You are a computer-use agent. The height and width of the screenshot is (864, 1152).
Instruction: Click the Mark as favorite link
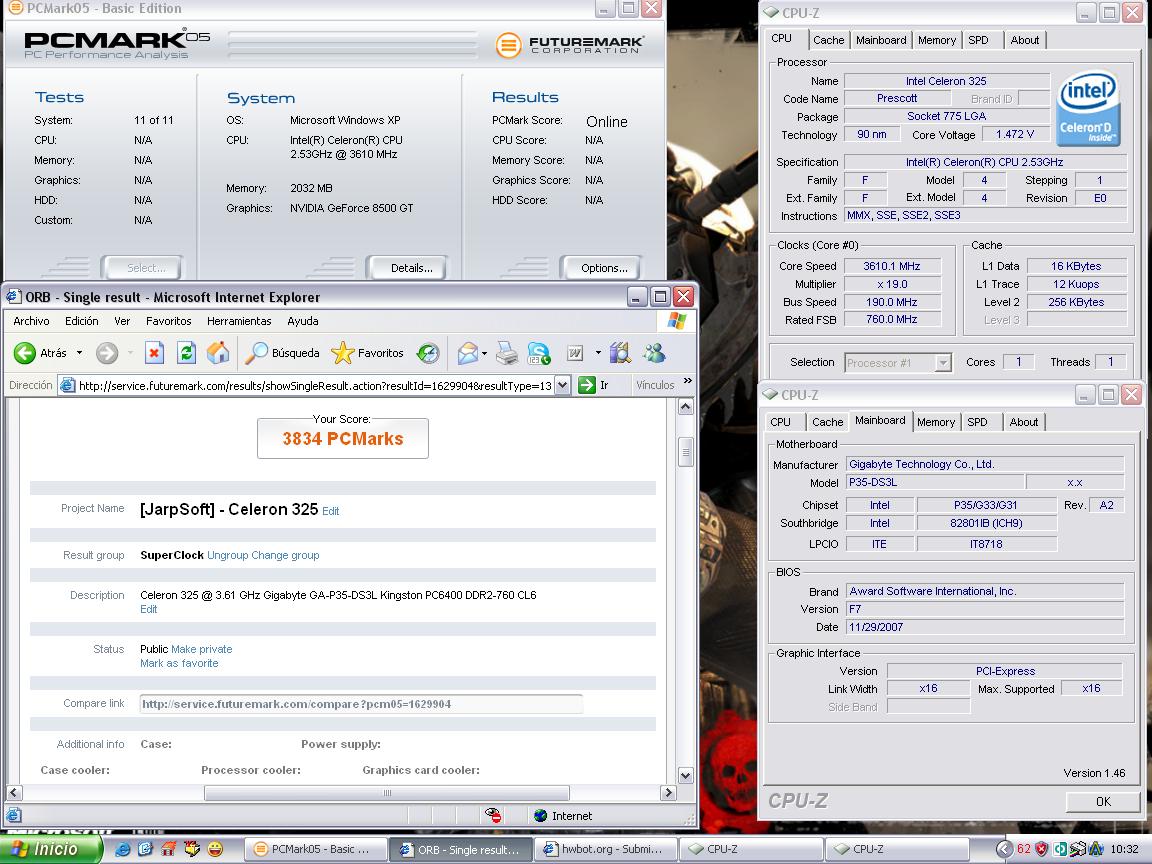pos(179,663)
